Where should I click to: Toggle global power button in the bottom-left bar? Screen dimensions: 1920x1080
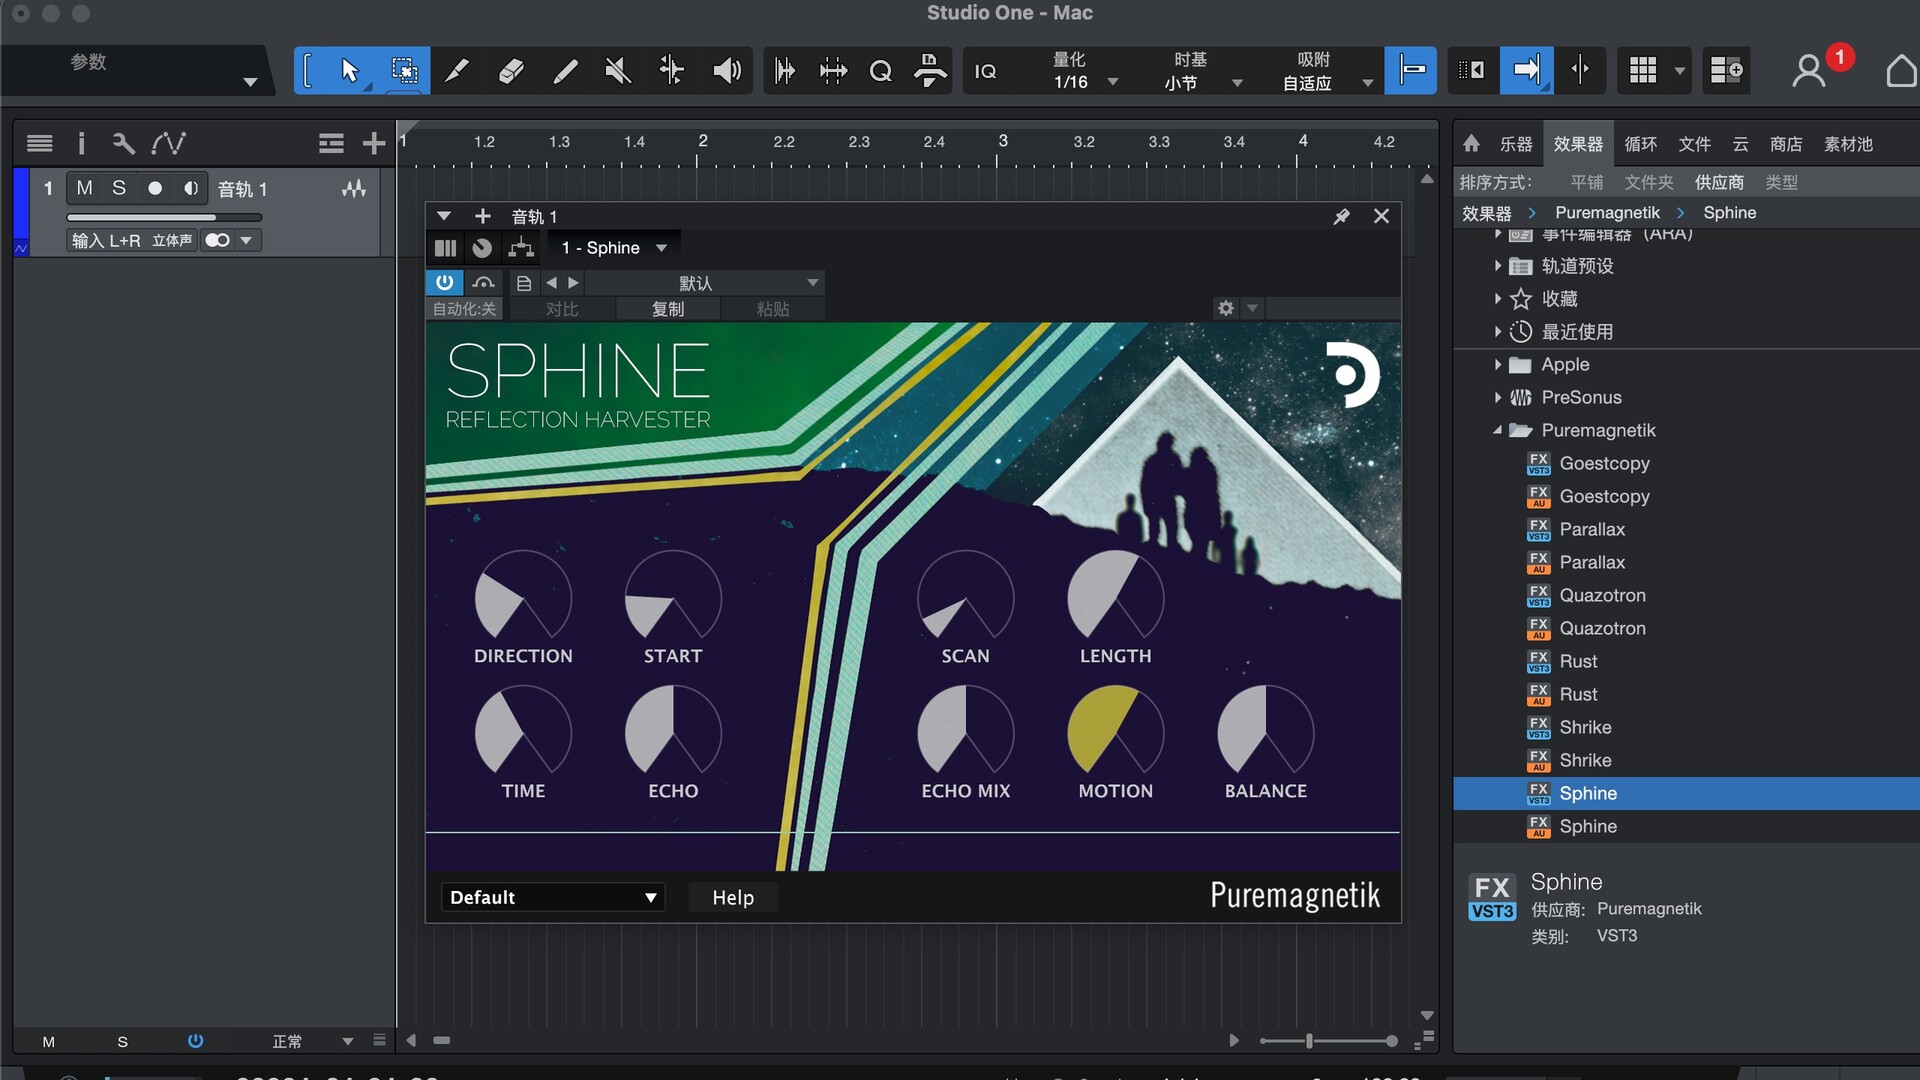coord(196,1041)
